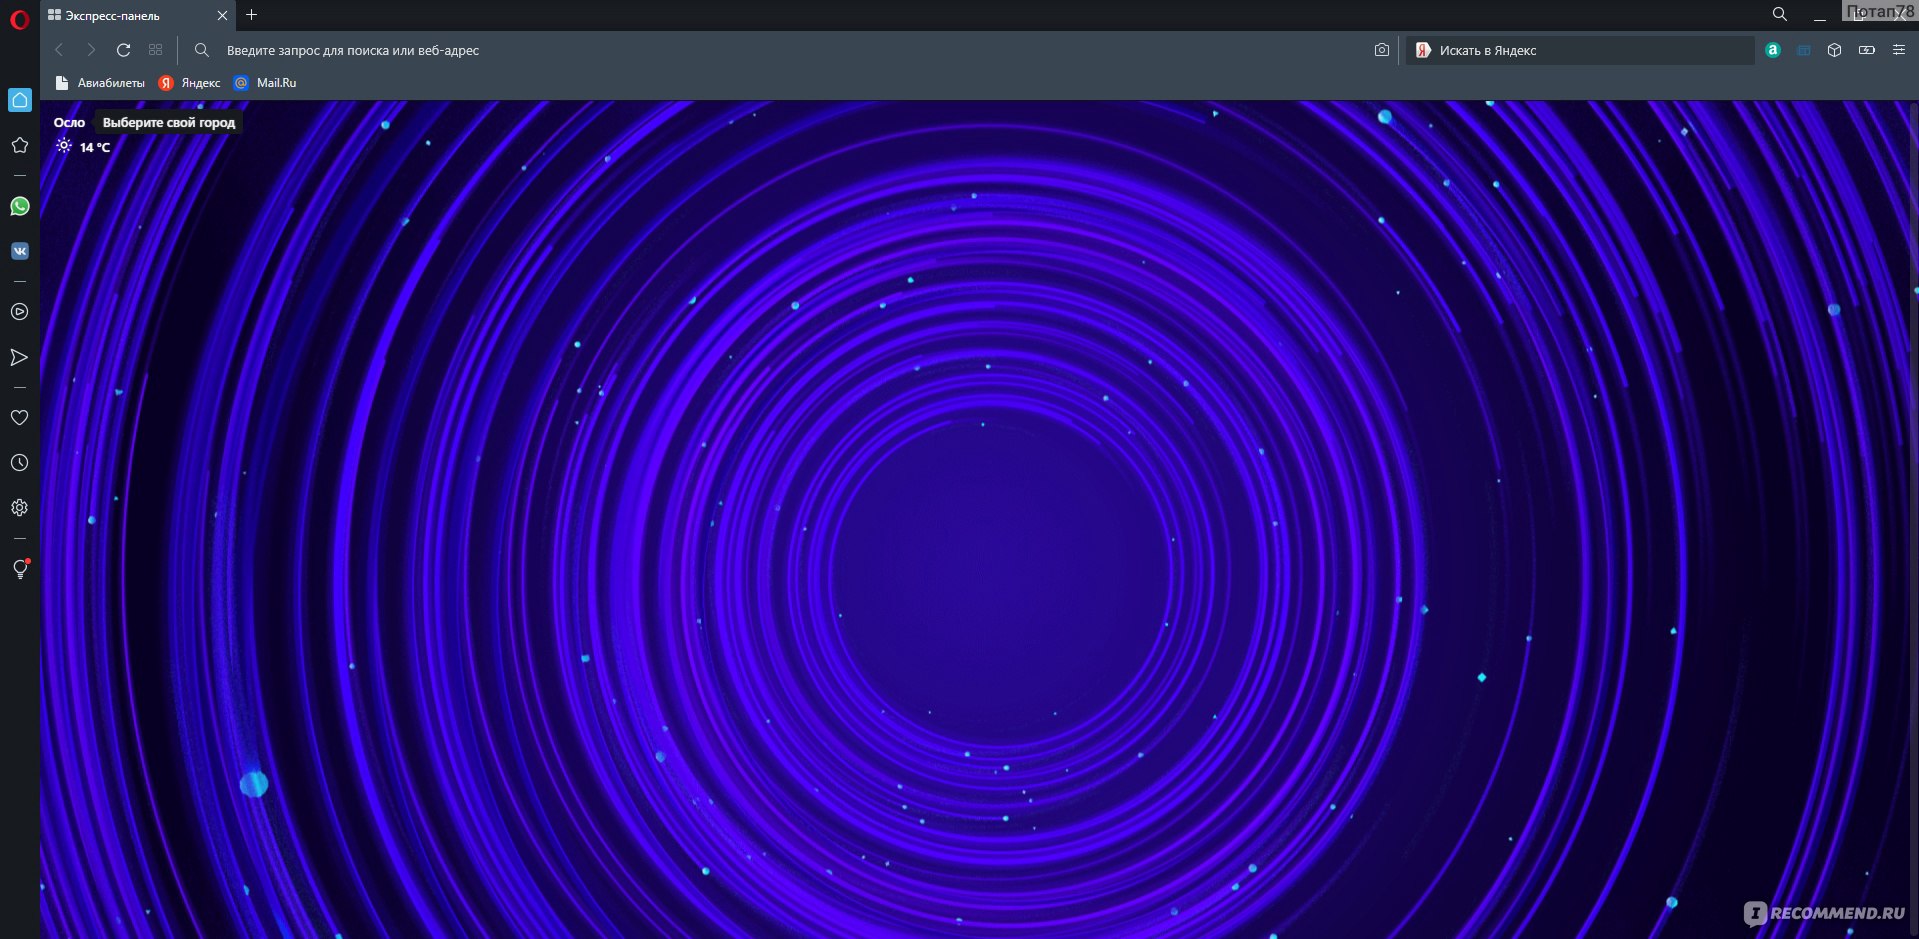Open the Яндекс bookmark
The width and height of the screenshot is (1919, 939).
190,83
